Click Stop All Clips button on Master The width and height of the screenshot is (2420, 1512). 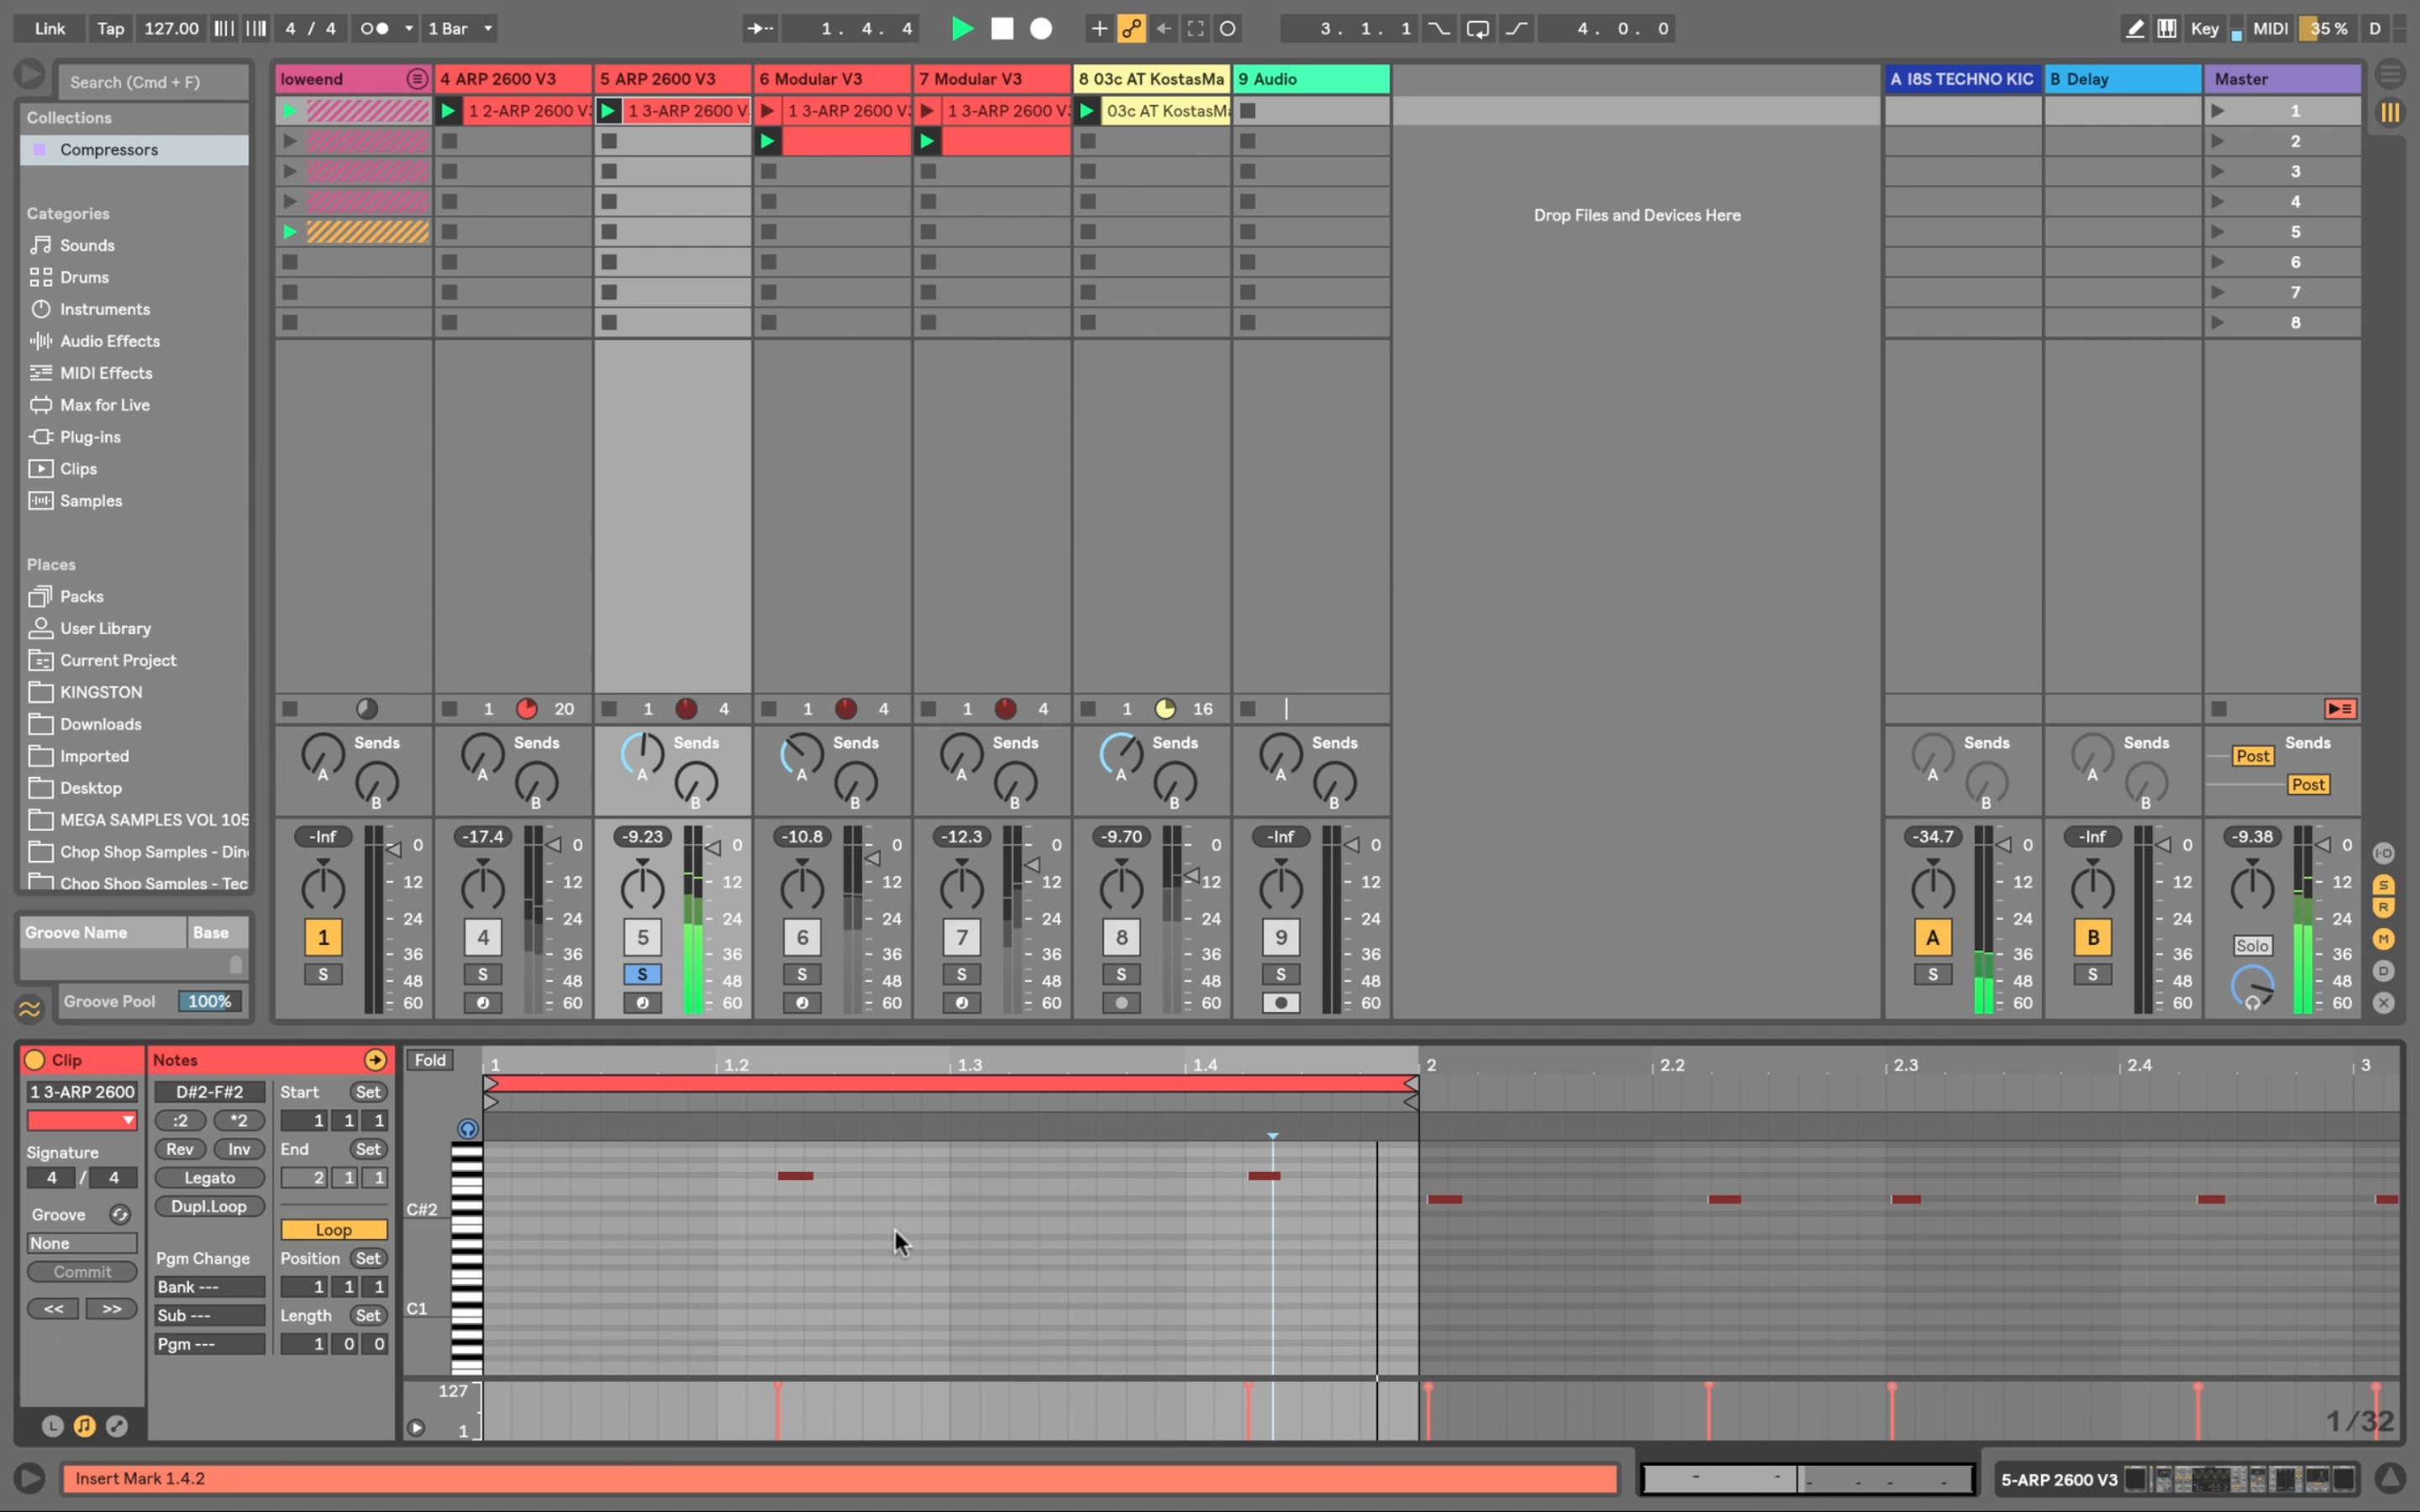click(x=2218, y=709)
